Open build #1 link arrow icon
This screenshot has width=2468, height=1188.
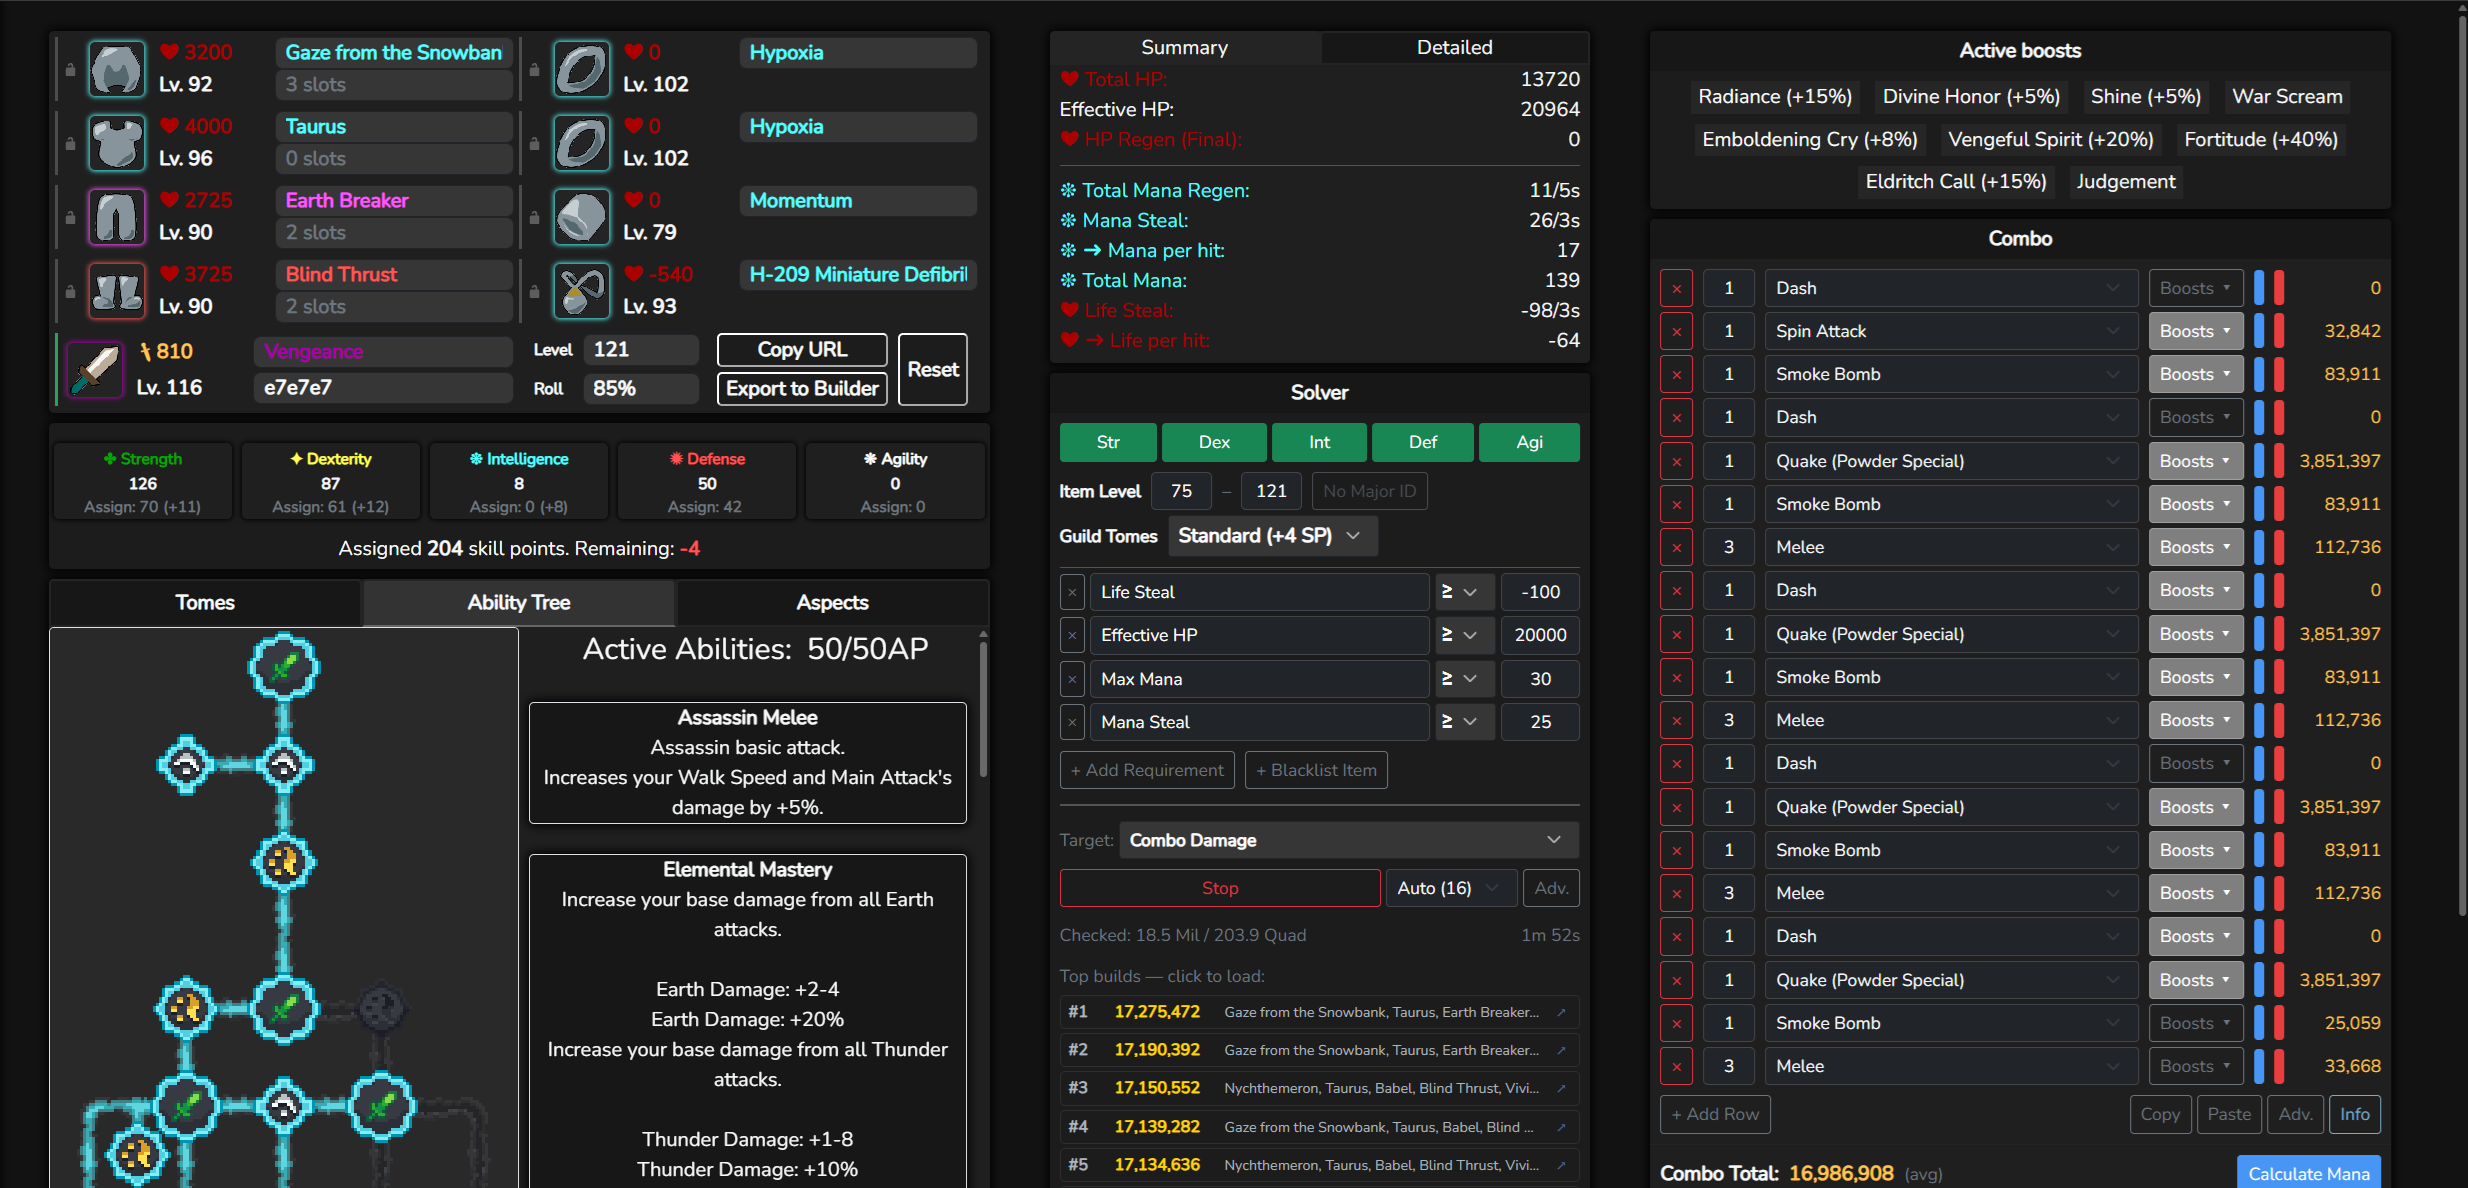1561,1012
